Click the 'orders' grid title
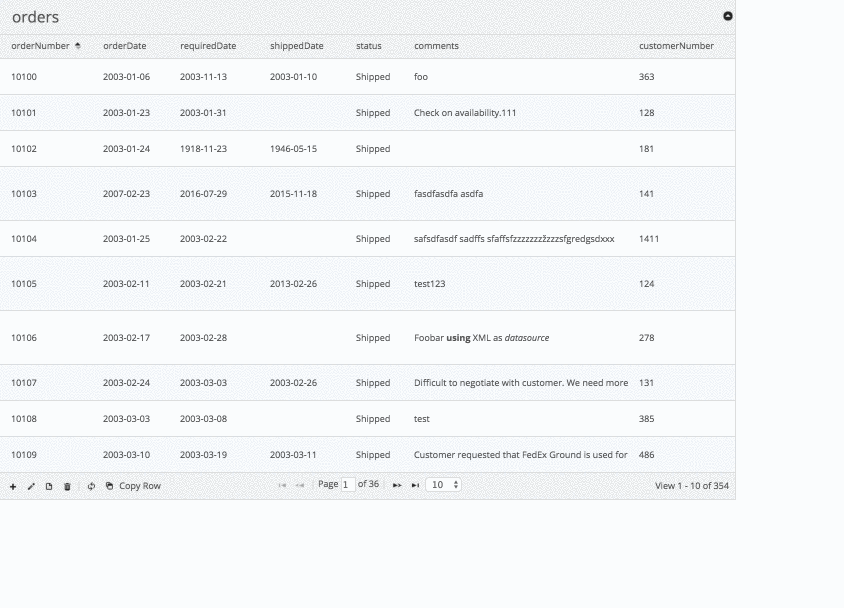This screenshot has height=608, width=844. pyautogui.click(x=36, y=17)
